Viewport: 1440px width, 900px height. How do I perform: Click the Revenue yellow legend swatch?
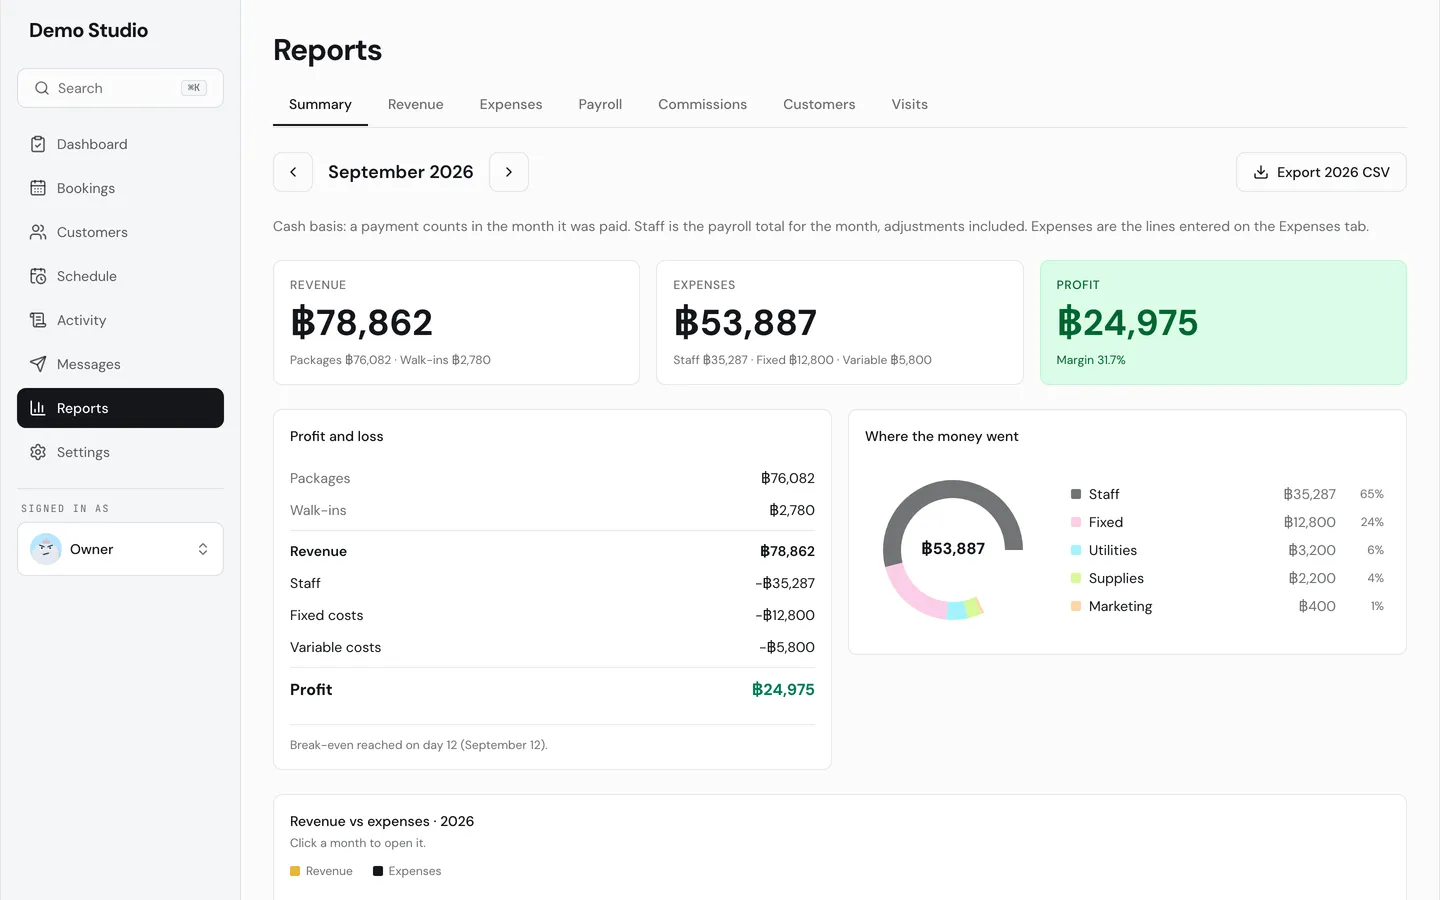pyautogui.click(x=295, y=871)
